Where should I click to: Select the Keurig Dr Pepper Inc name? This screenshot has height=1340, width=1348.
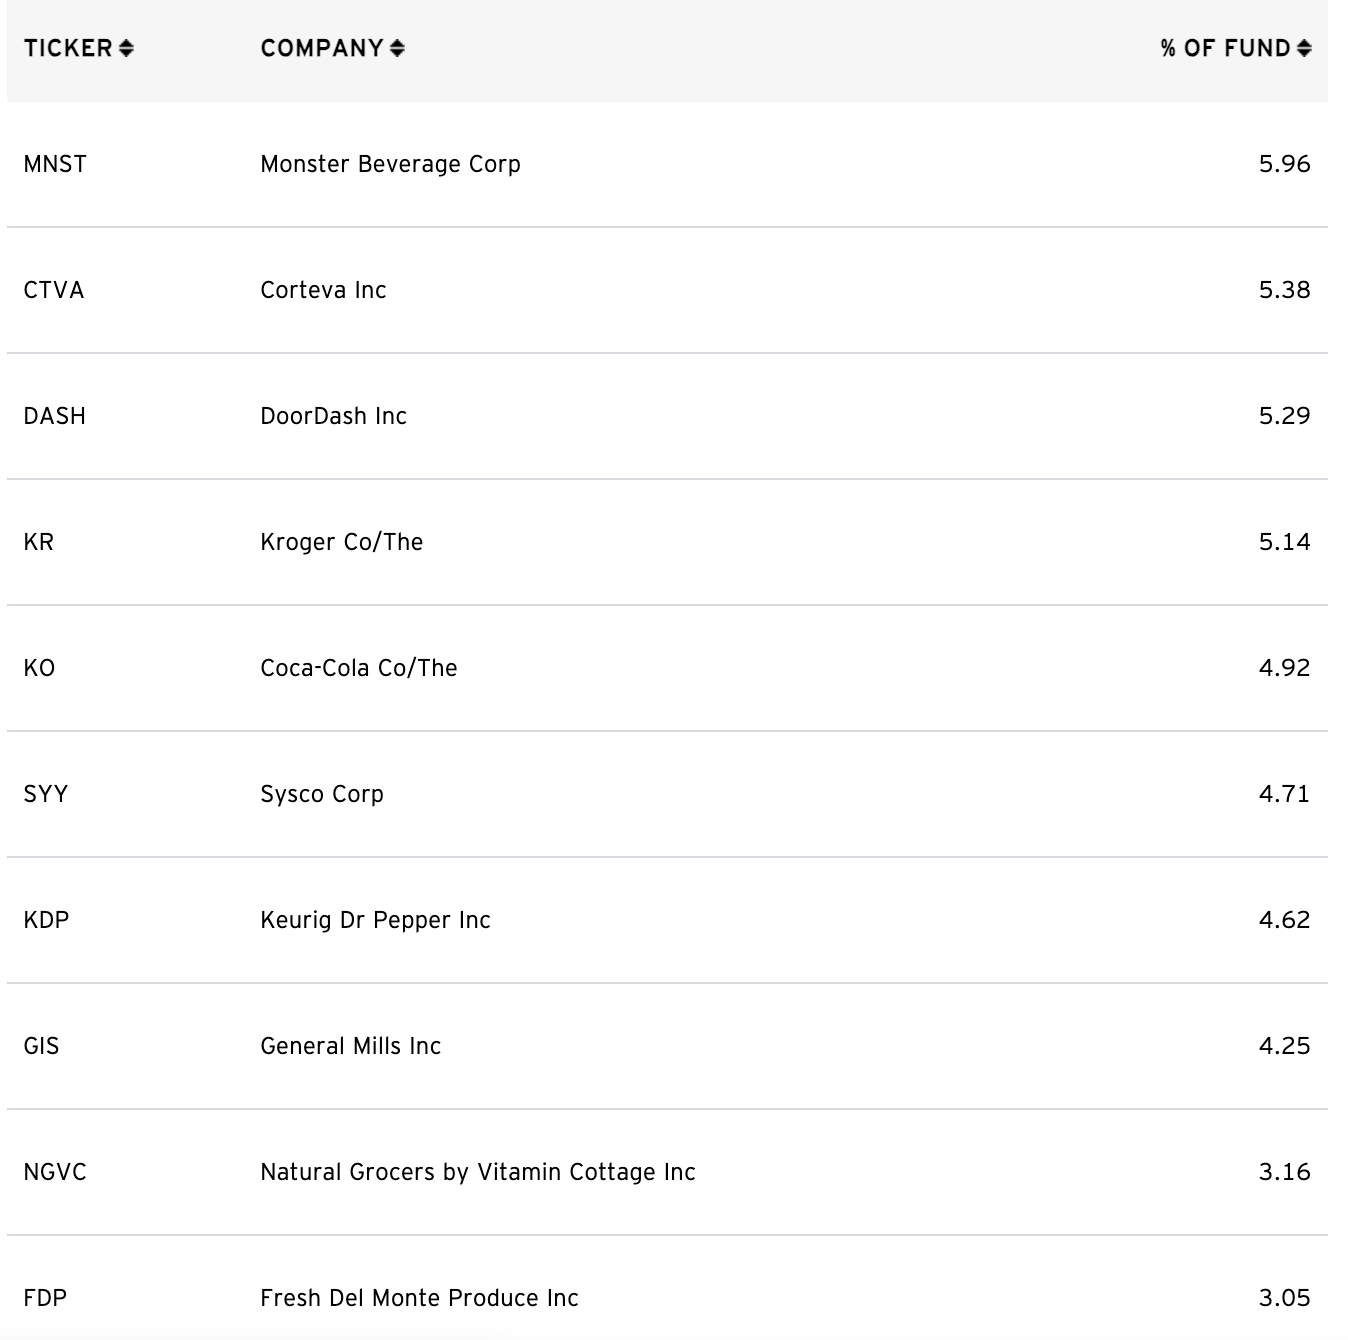pos(375,920)
